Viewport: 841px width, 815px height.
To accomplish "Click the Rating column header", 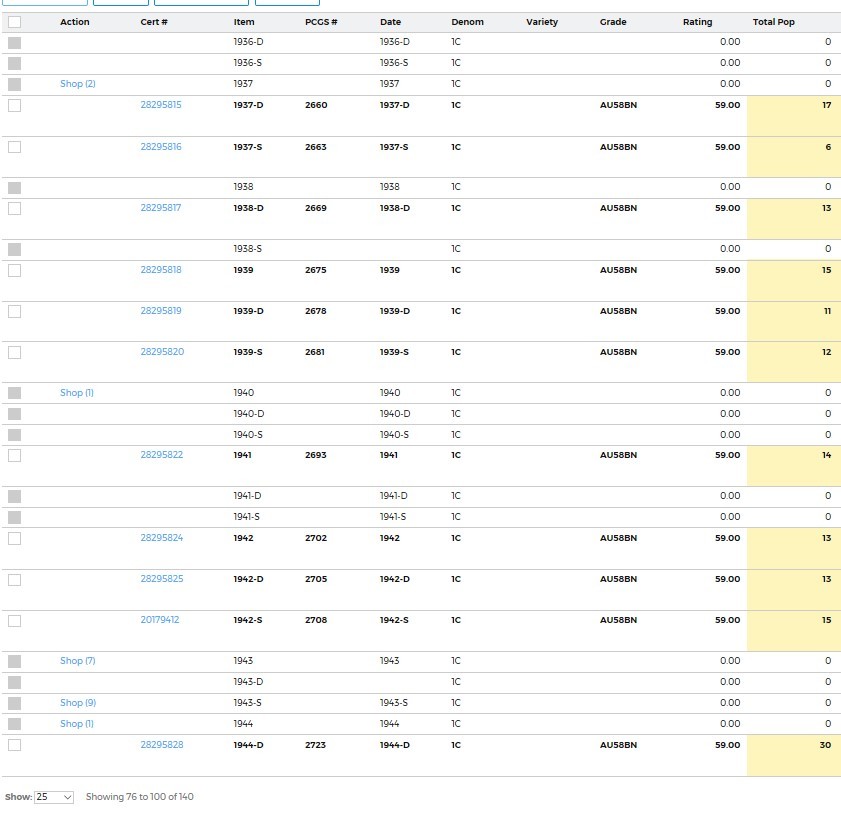I will (x=697, y=22).
